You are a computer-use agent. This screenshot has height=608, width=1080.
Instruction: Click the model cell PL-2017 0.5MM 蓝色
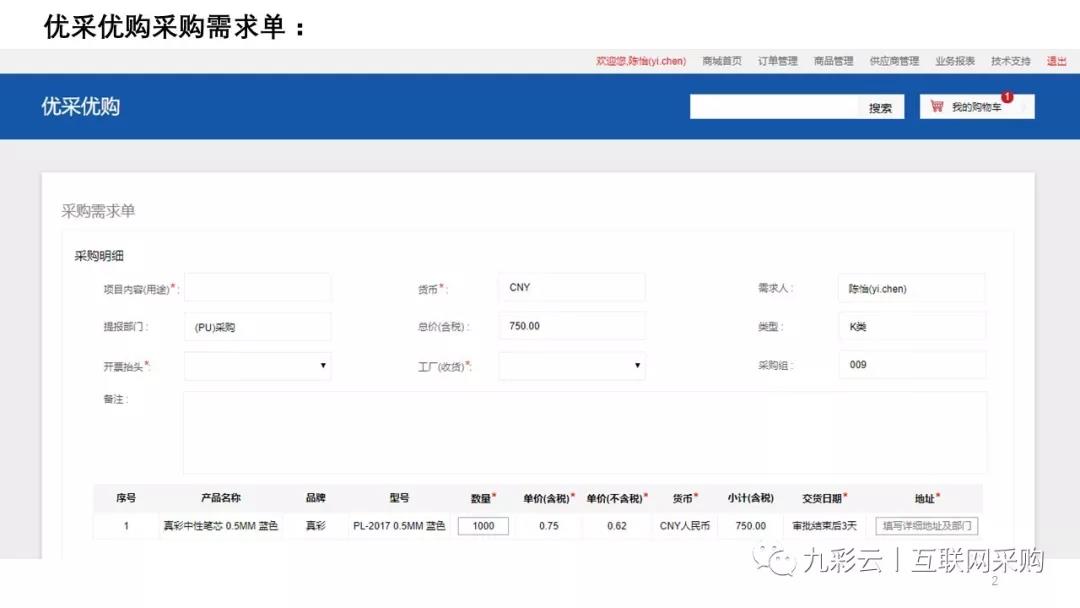(399, 526)
